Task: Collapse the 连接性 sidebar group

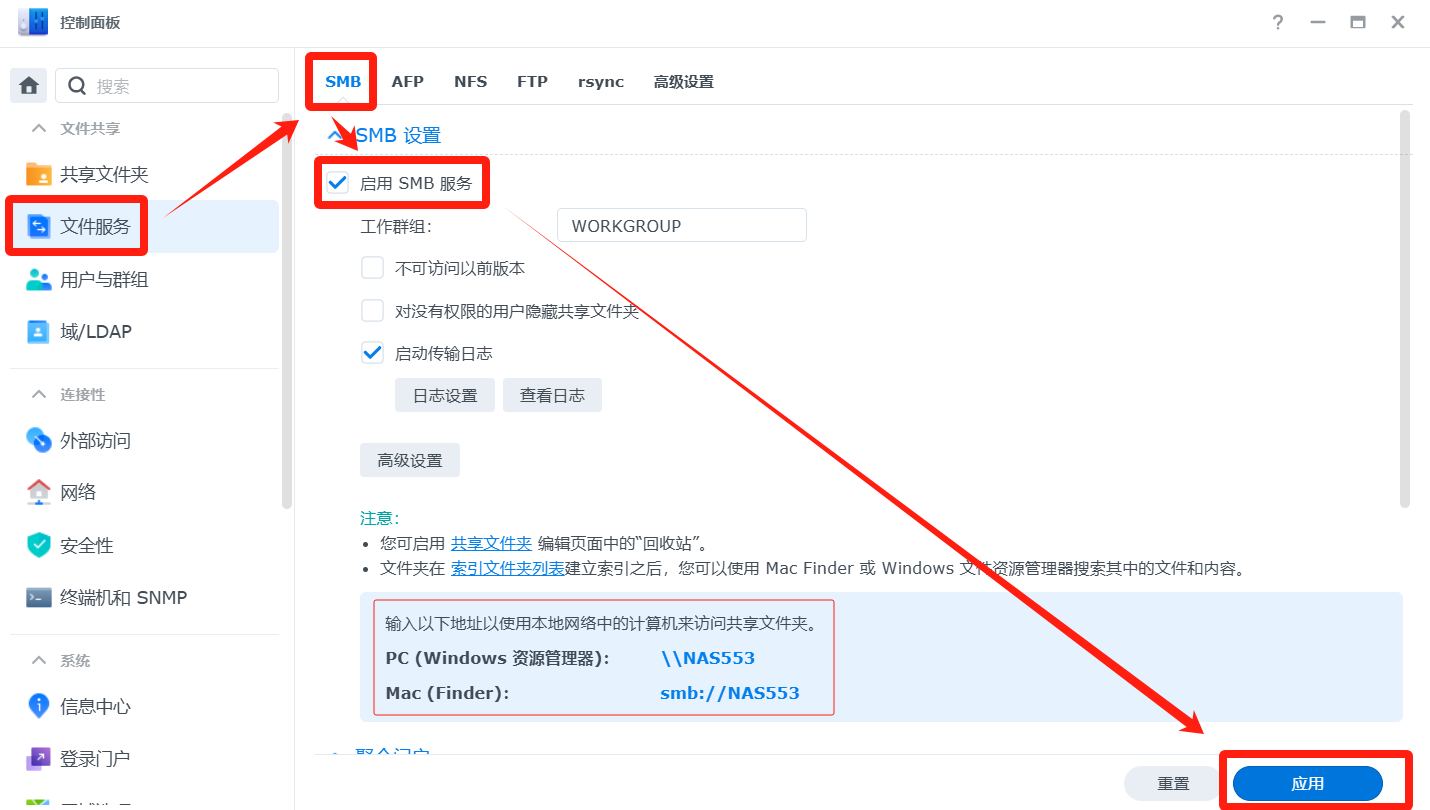Action: pyautogui.click(x=39, y=394)
